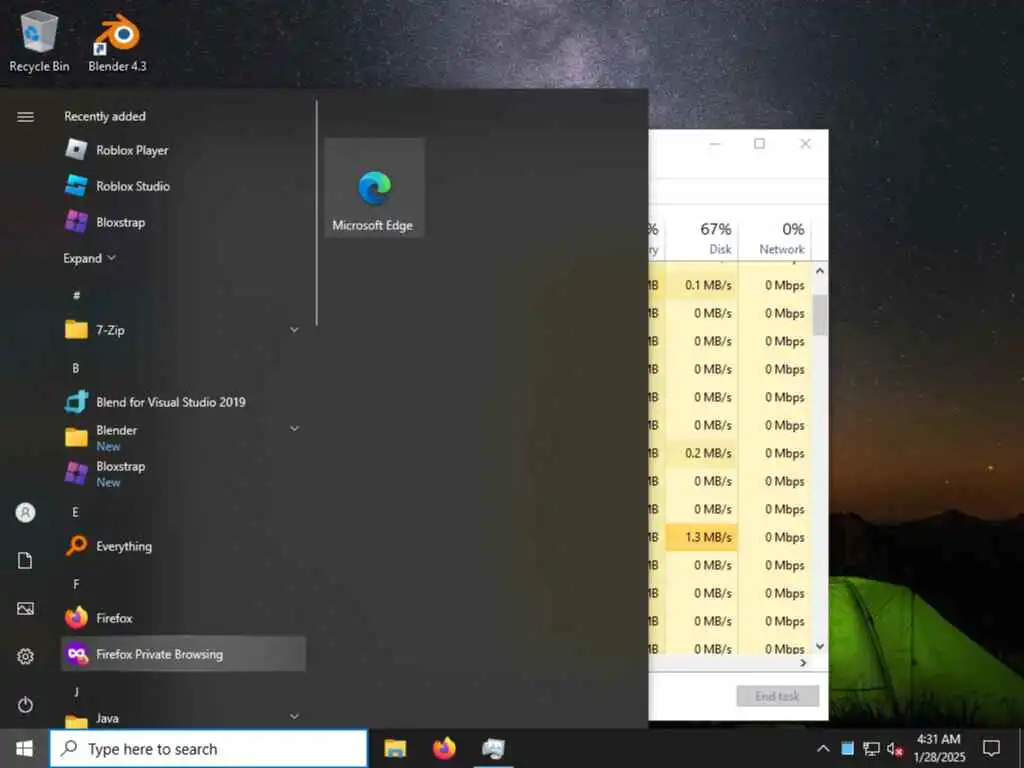
Task: Select Blender 4.3 desktop shortcut
Action: [x=118, y=40]
